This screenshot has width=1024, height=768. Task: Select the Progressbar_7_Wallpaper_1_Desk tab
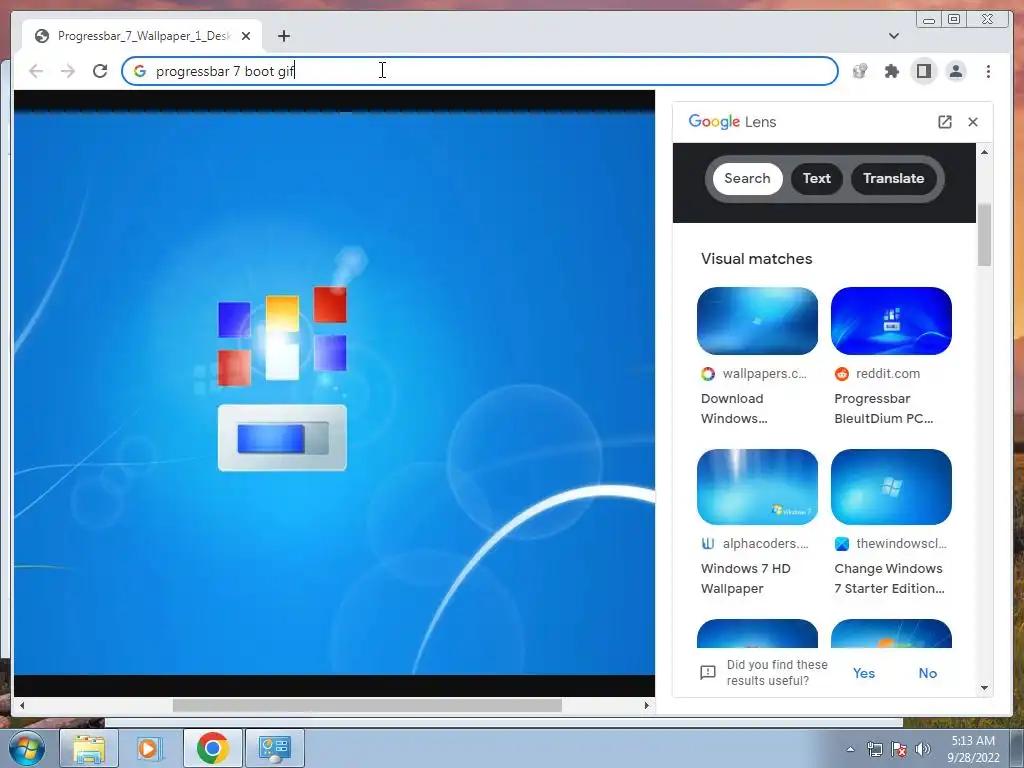click(142, 36)
